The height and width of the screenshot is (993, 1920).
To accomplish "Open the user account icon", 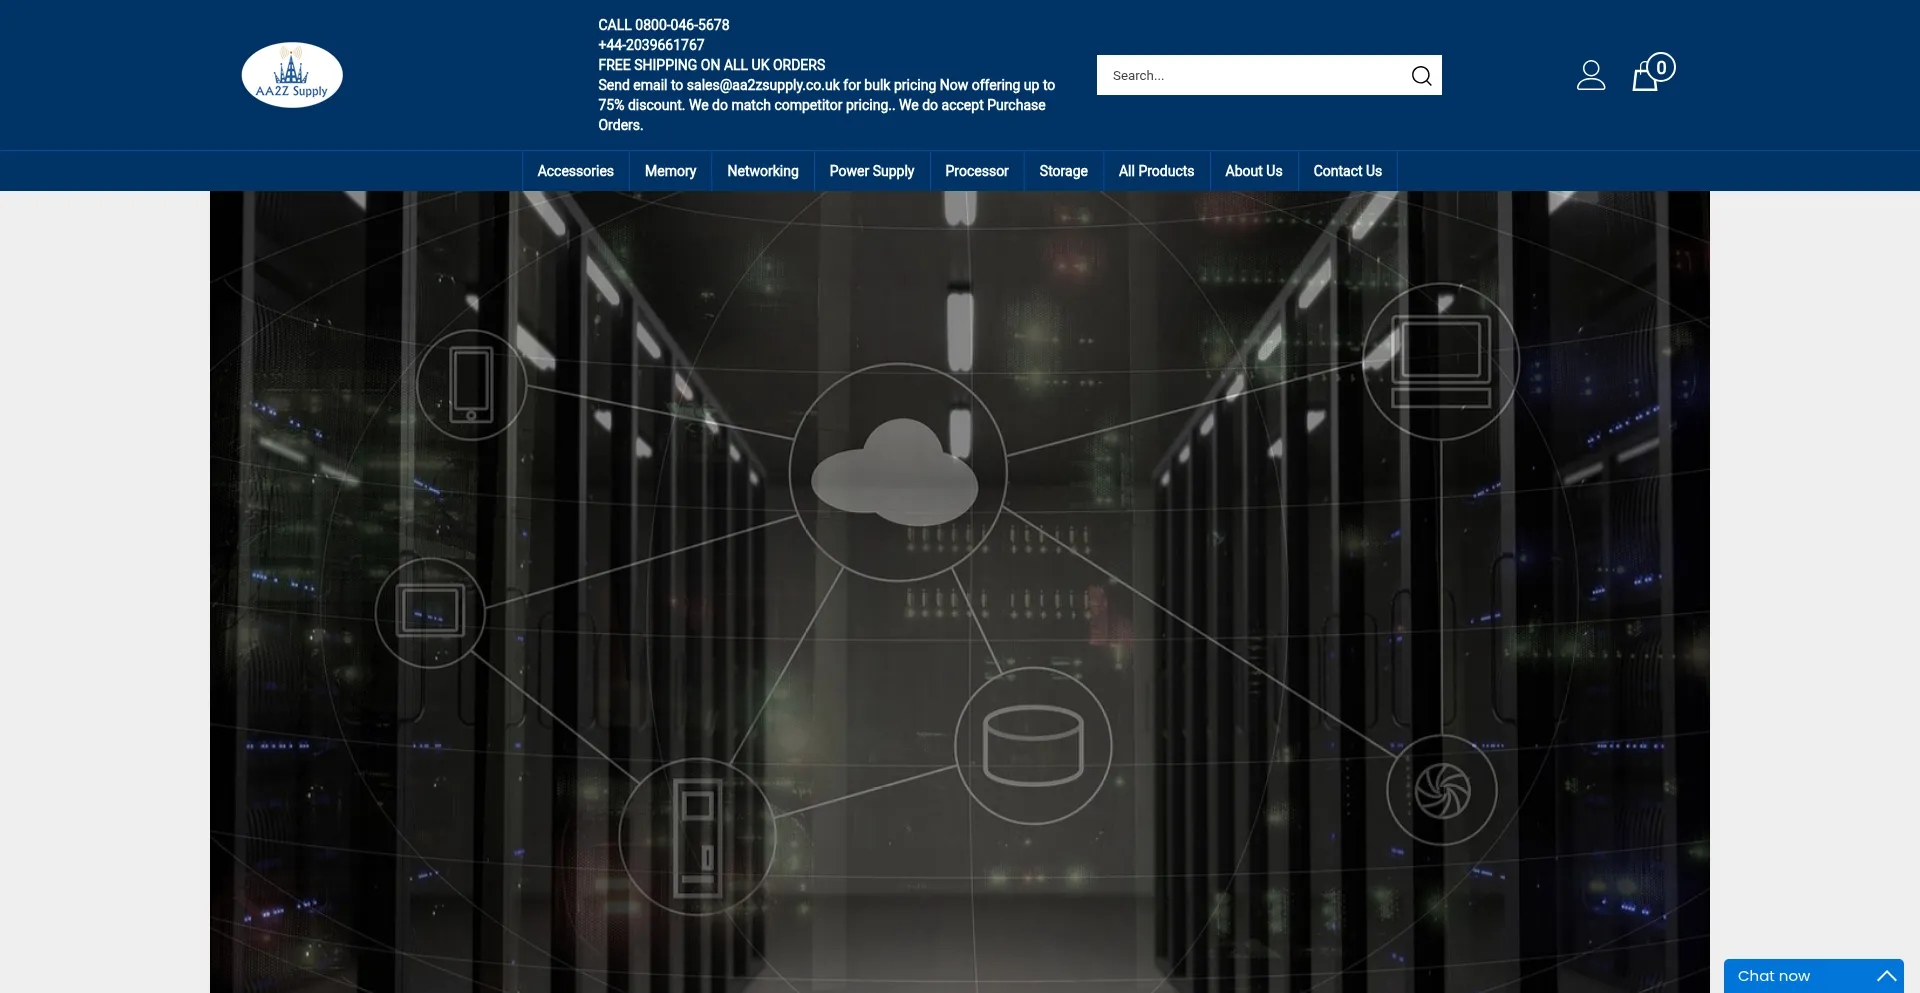I will [x=1590, y=76].
